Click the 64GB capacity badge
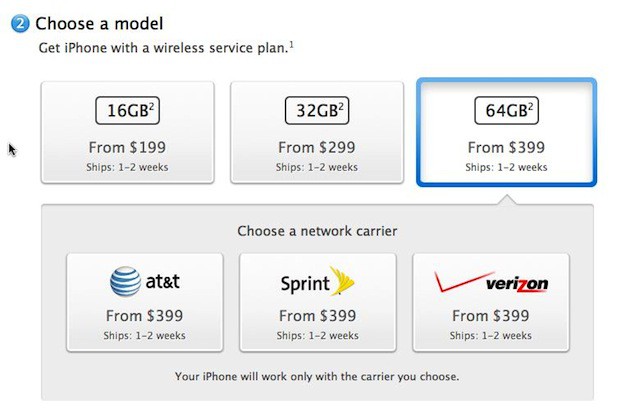 [x=507, y=109]
